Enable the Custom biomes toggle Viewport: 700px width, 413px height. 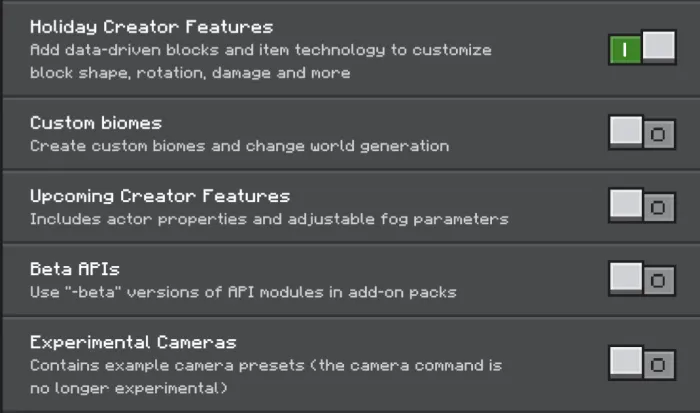(x=642, y=133)
